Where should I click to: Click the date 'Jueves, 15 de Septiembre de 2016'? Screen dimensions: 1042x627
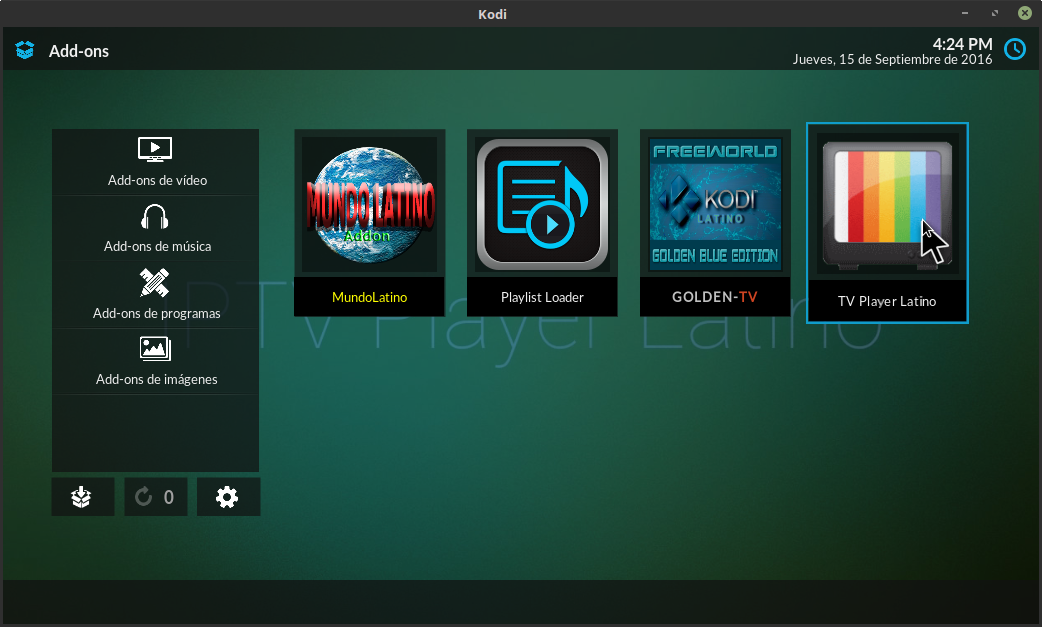[892, 60]
